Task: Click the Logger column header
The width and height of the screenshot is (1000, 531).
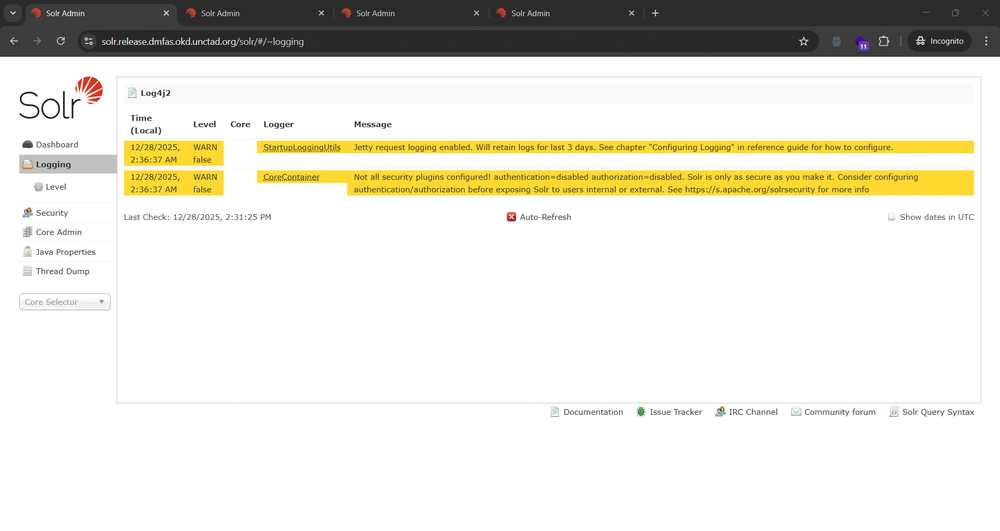Action: 279,124
